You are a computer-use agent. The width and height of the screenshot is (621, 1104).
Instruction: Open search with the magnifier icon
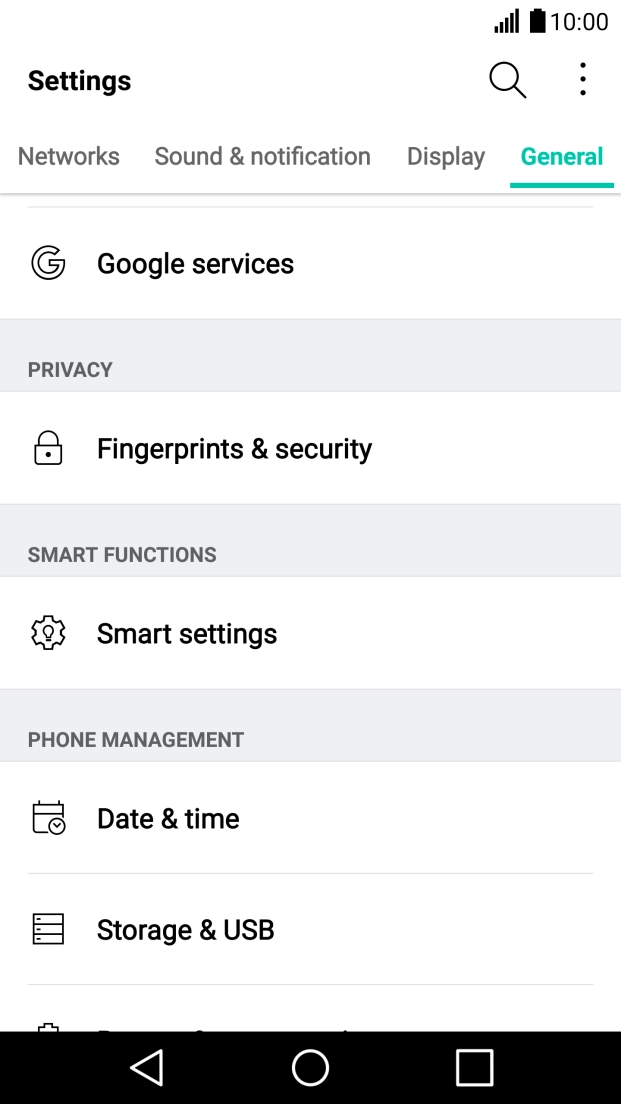click(506, 80)
